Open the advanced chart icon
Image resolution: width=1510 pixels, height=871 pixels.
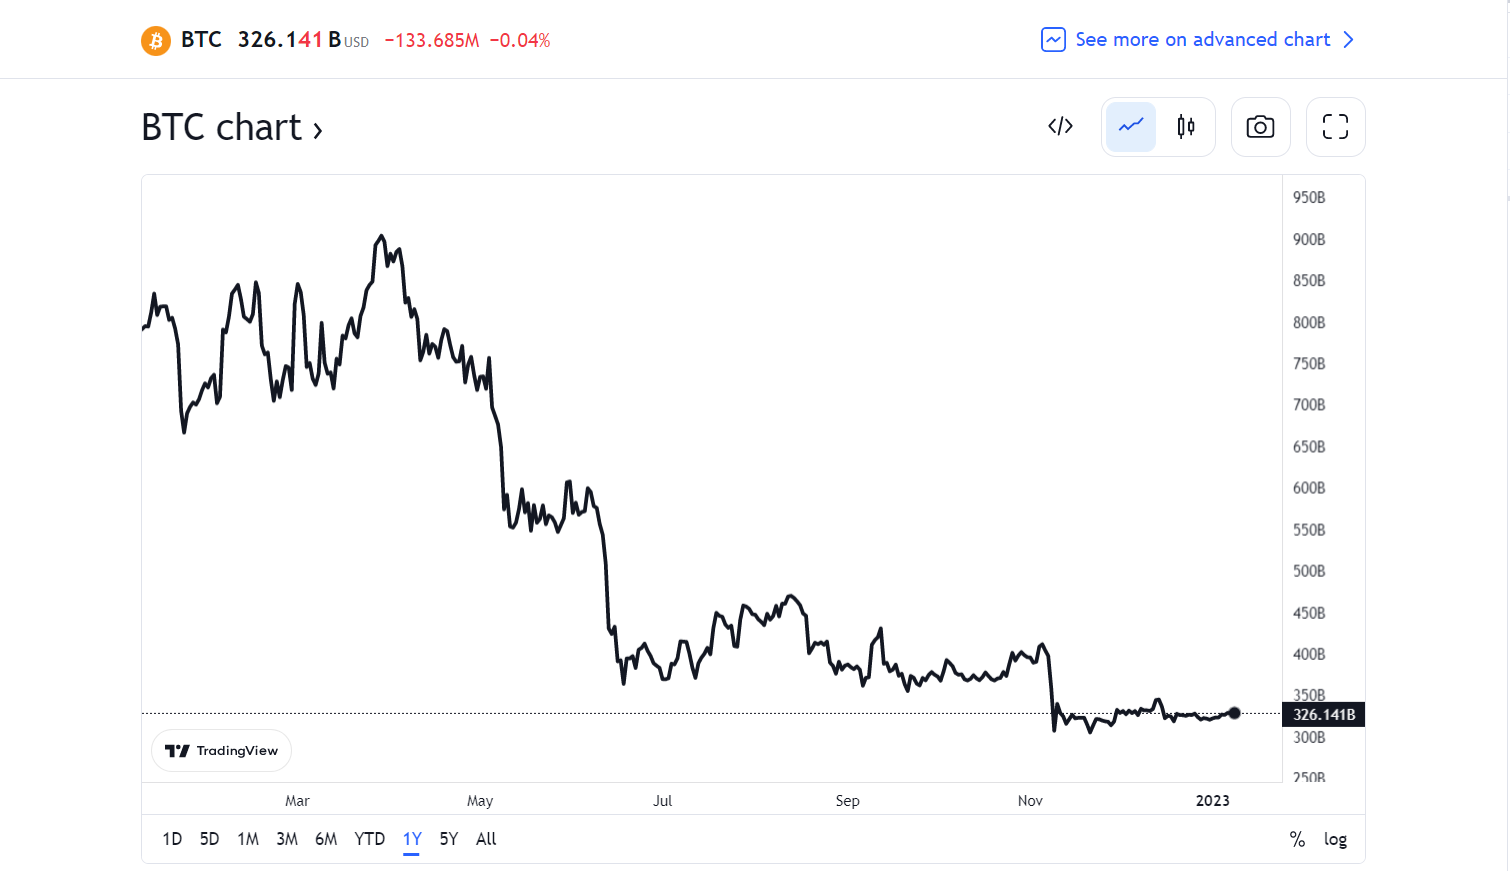click(1053, 39)
